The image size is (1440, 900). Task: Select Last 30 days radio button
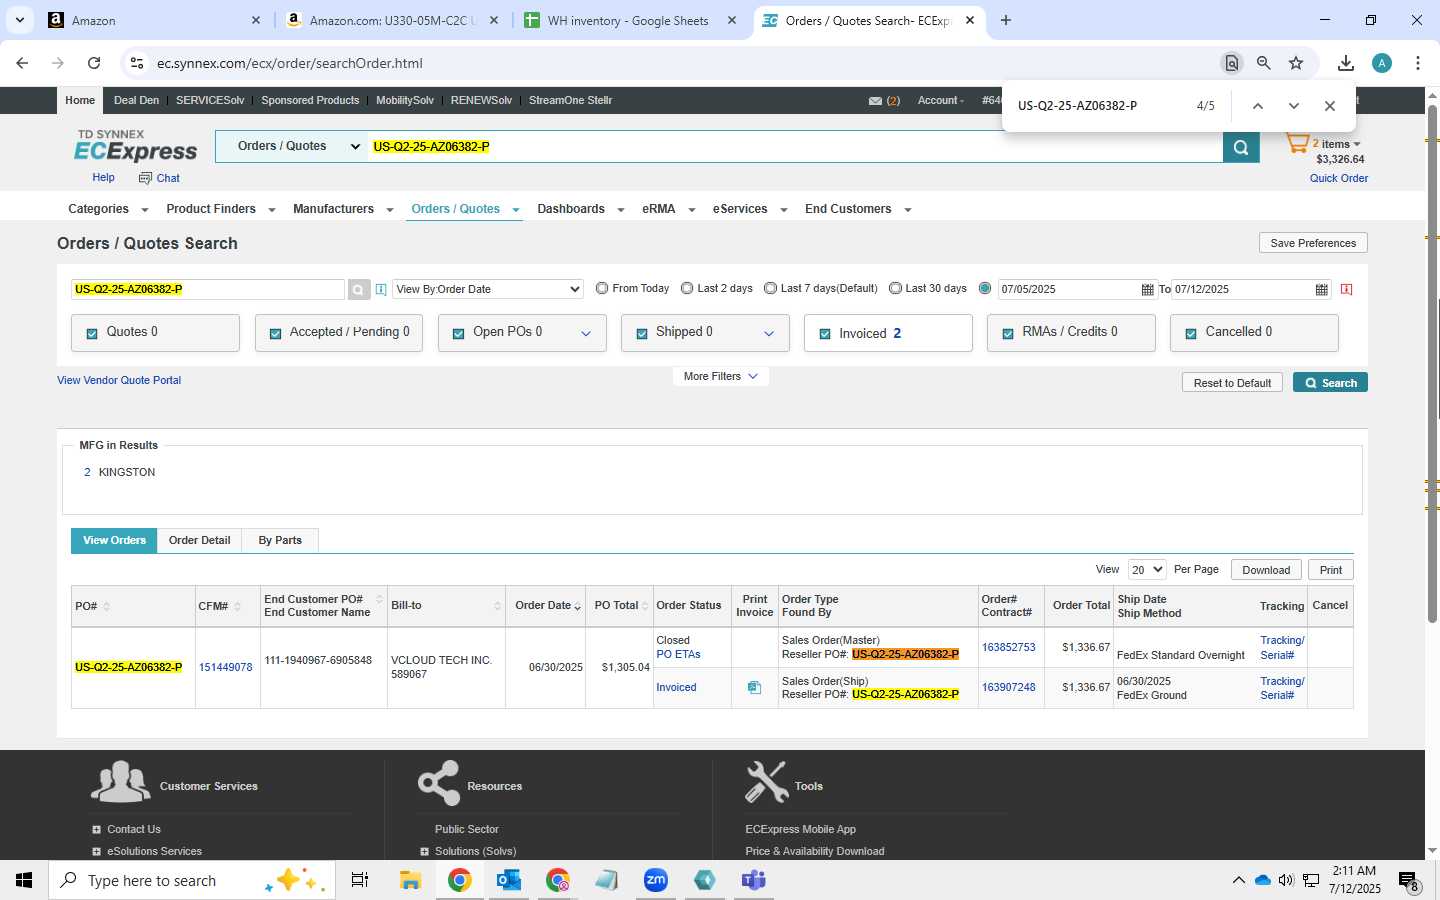click(895, 288)
